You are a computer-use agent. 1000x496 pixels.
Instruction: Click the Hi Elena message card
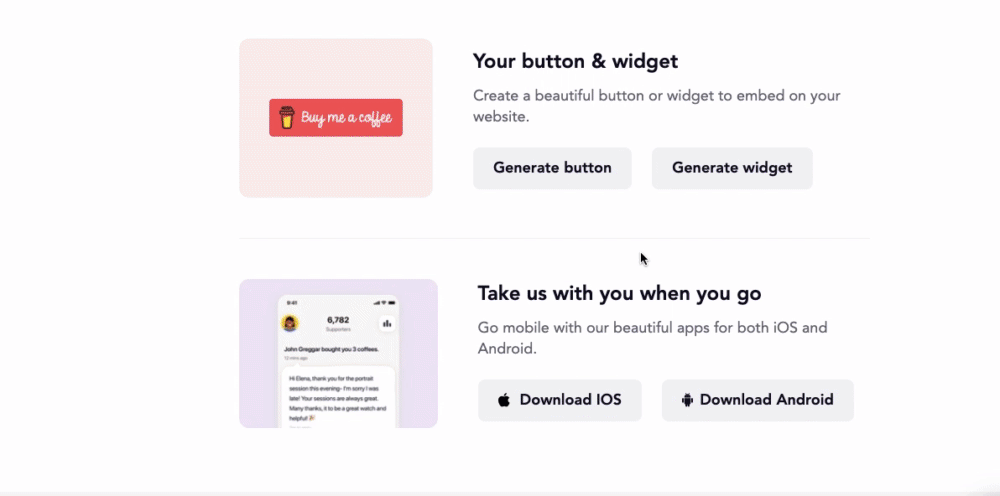click(x=338, y=398)
